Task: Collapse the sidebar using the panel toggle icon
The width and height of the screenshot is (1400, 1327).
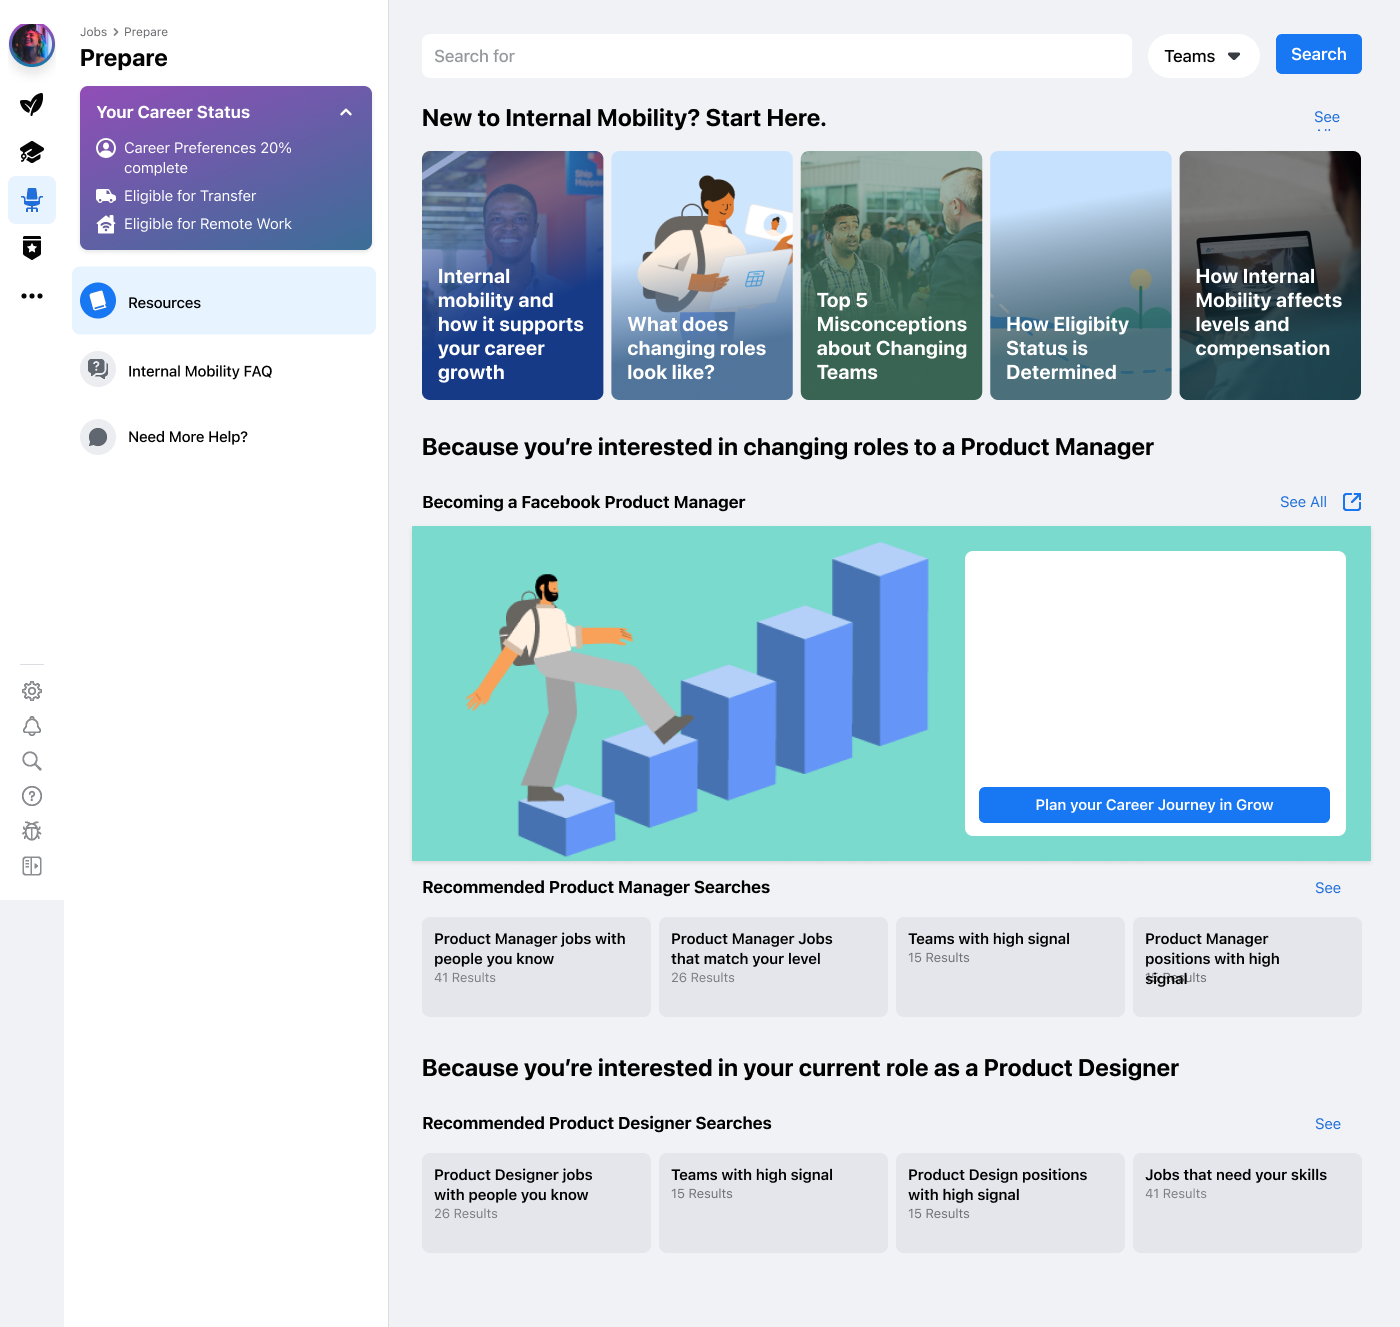Action: click(x=31, y=866)
